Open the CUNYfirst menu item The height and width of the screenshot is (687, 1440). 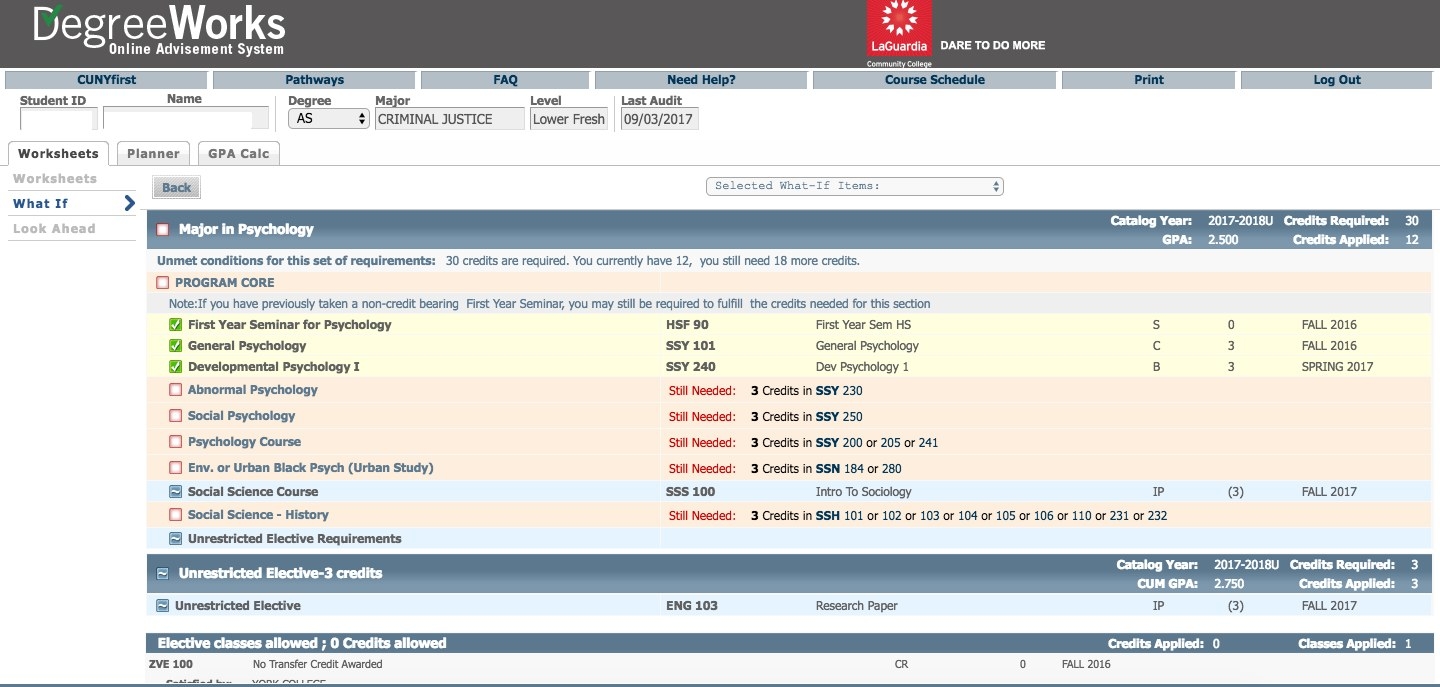(106, 80)
